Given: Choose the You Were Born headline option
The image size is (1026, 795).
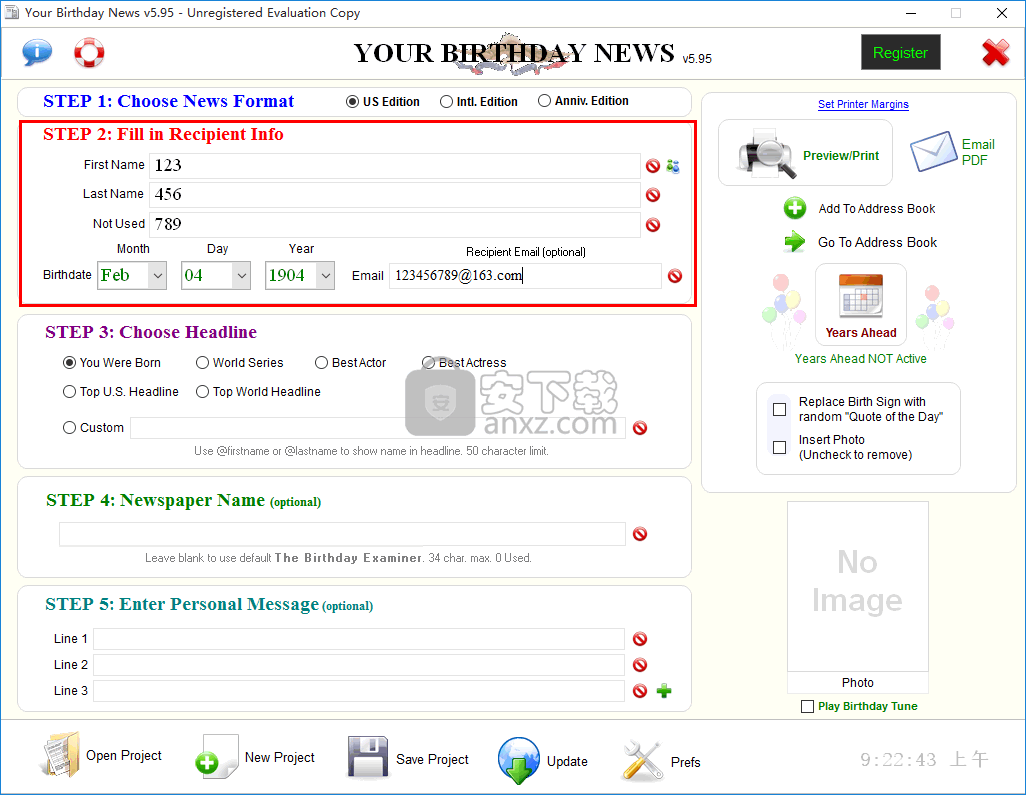Looking at the screenshot, I should [x=69, y=362].
